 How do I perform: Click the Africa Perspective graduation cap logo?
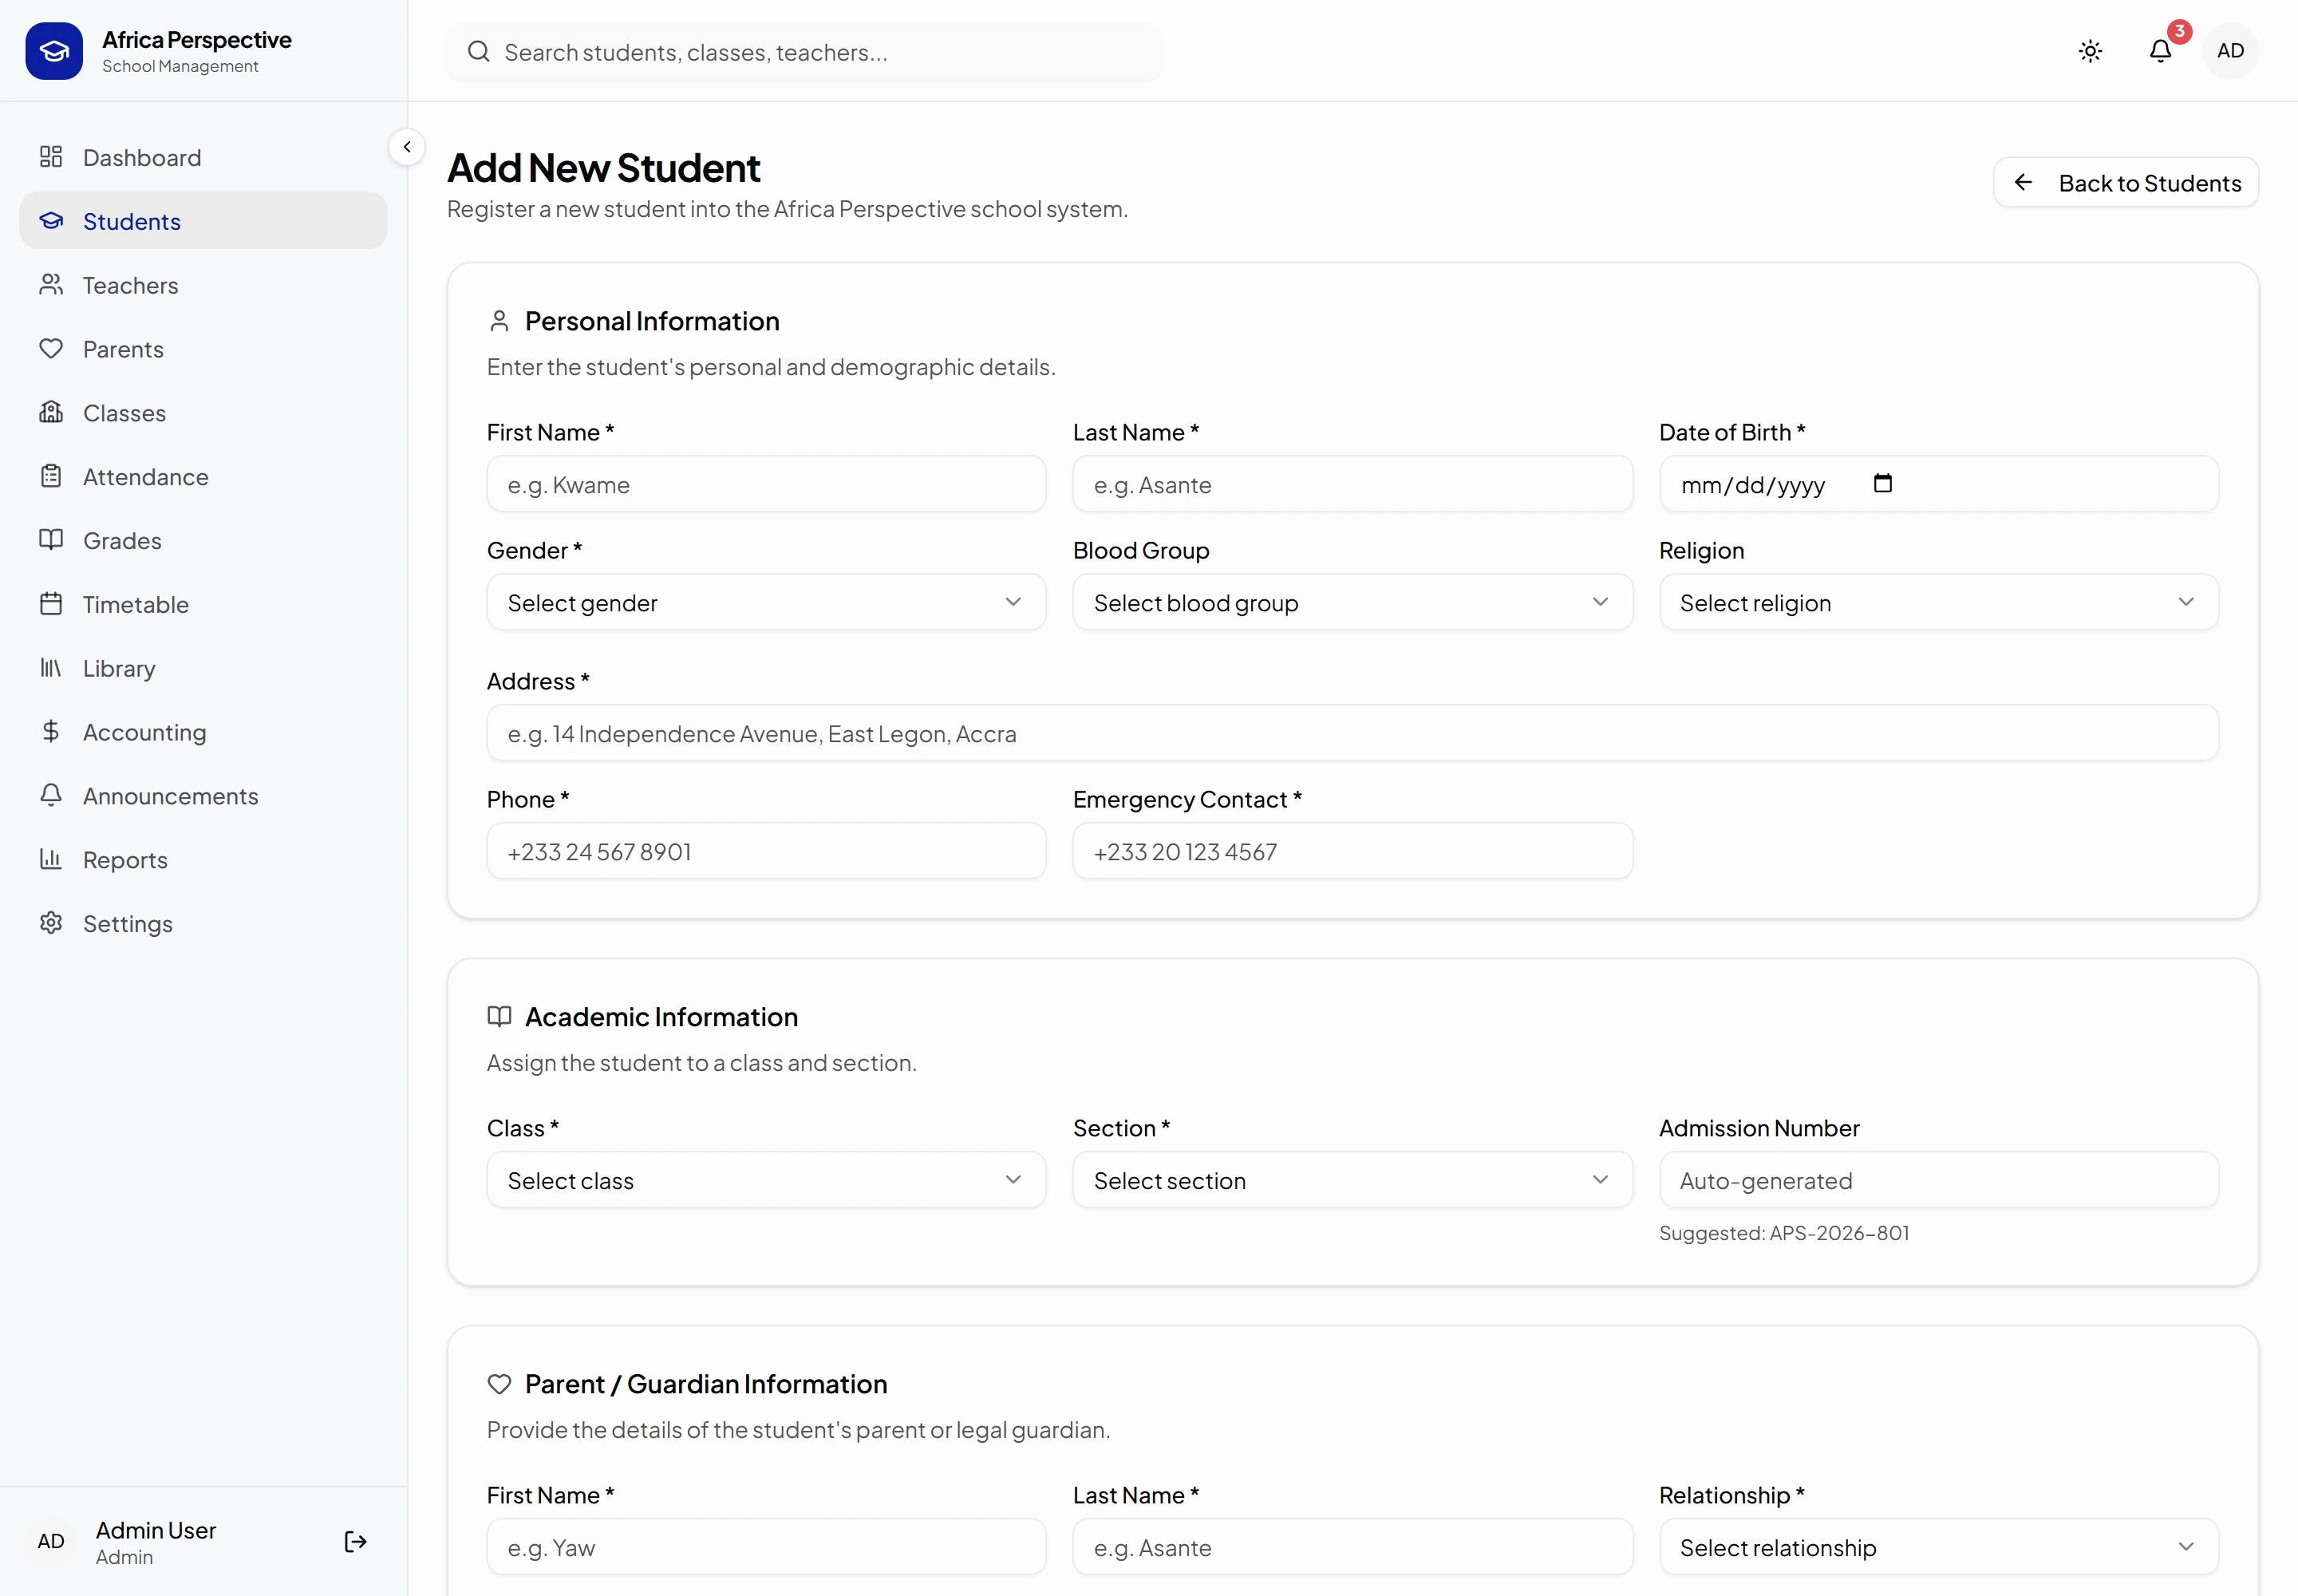click(54, 51)
